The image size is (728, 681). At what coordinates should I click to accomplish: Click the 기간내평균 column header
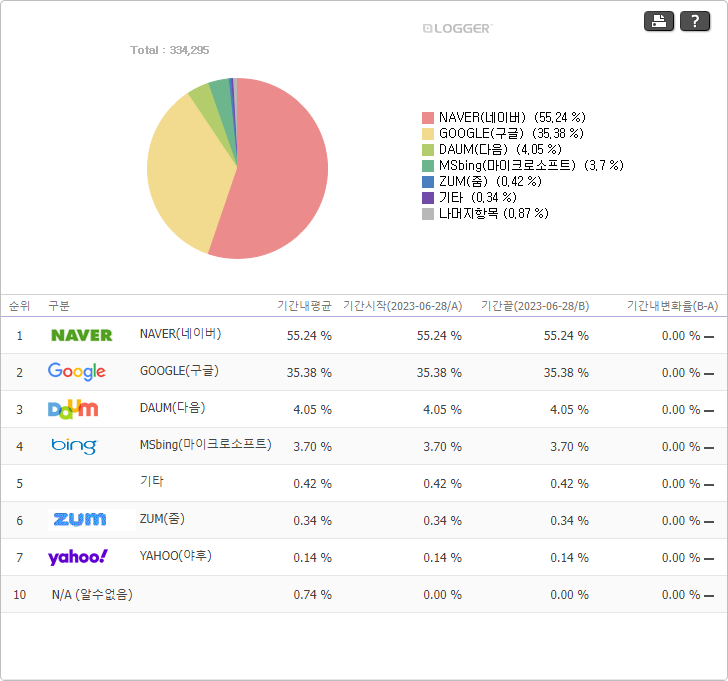(305, 306)
